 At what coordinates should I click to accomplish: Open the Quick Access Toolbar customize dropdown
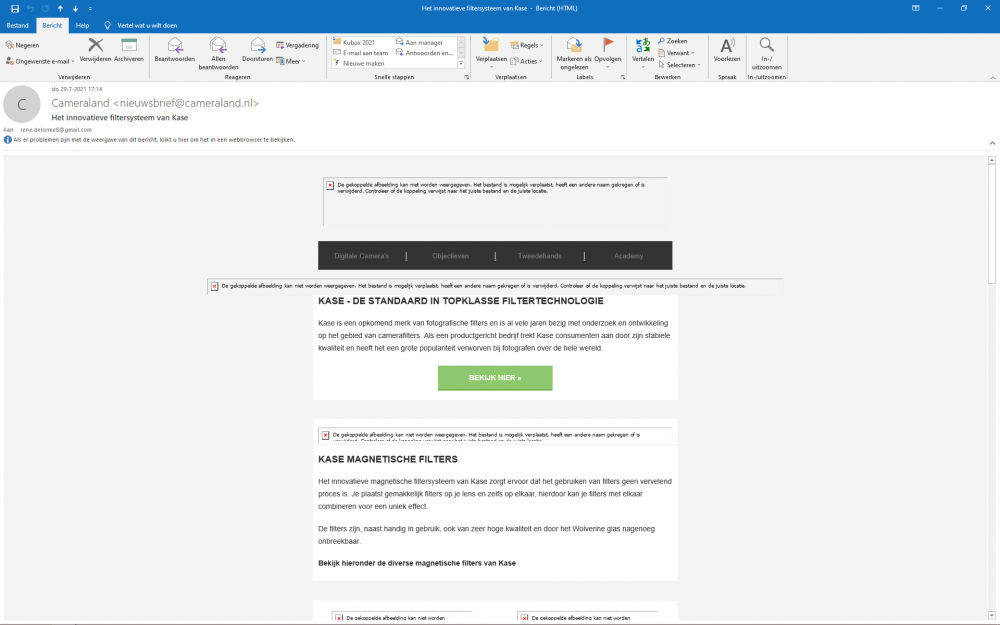pos(90,8)
